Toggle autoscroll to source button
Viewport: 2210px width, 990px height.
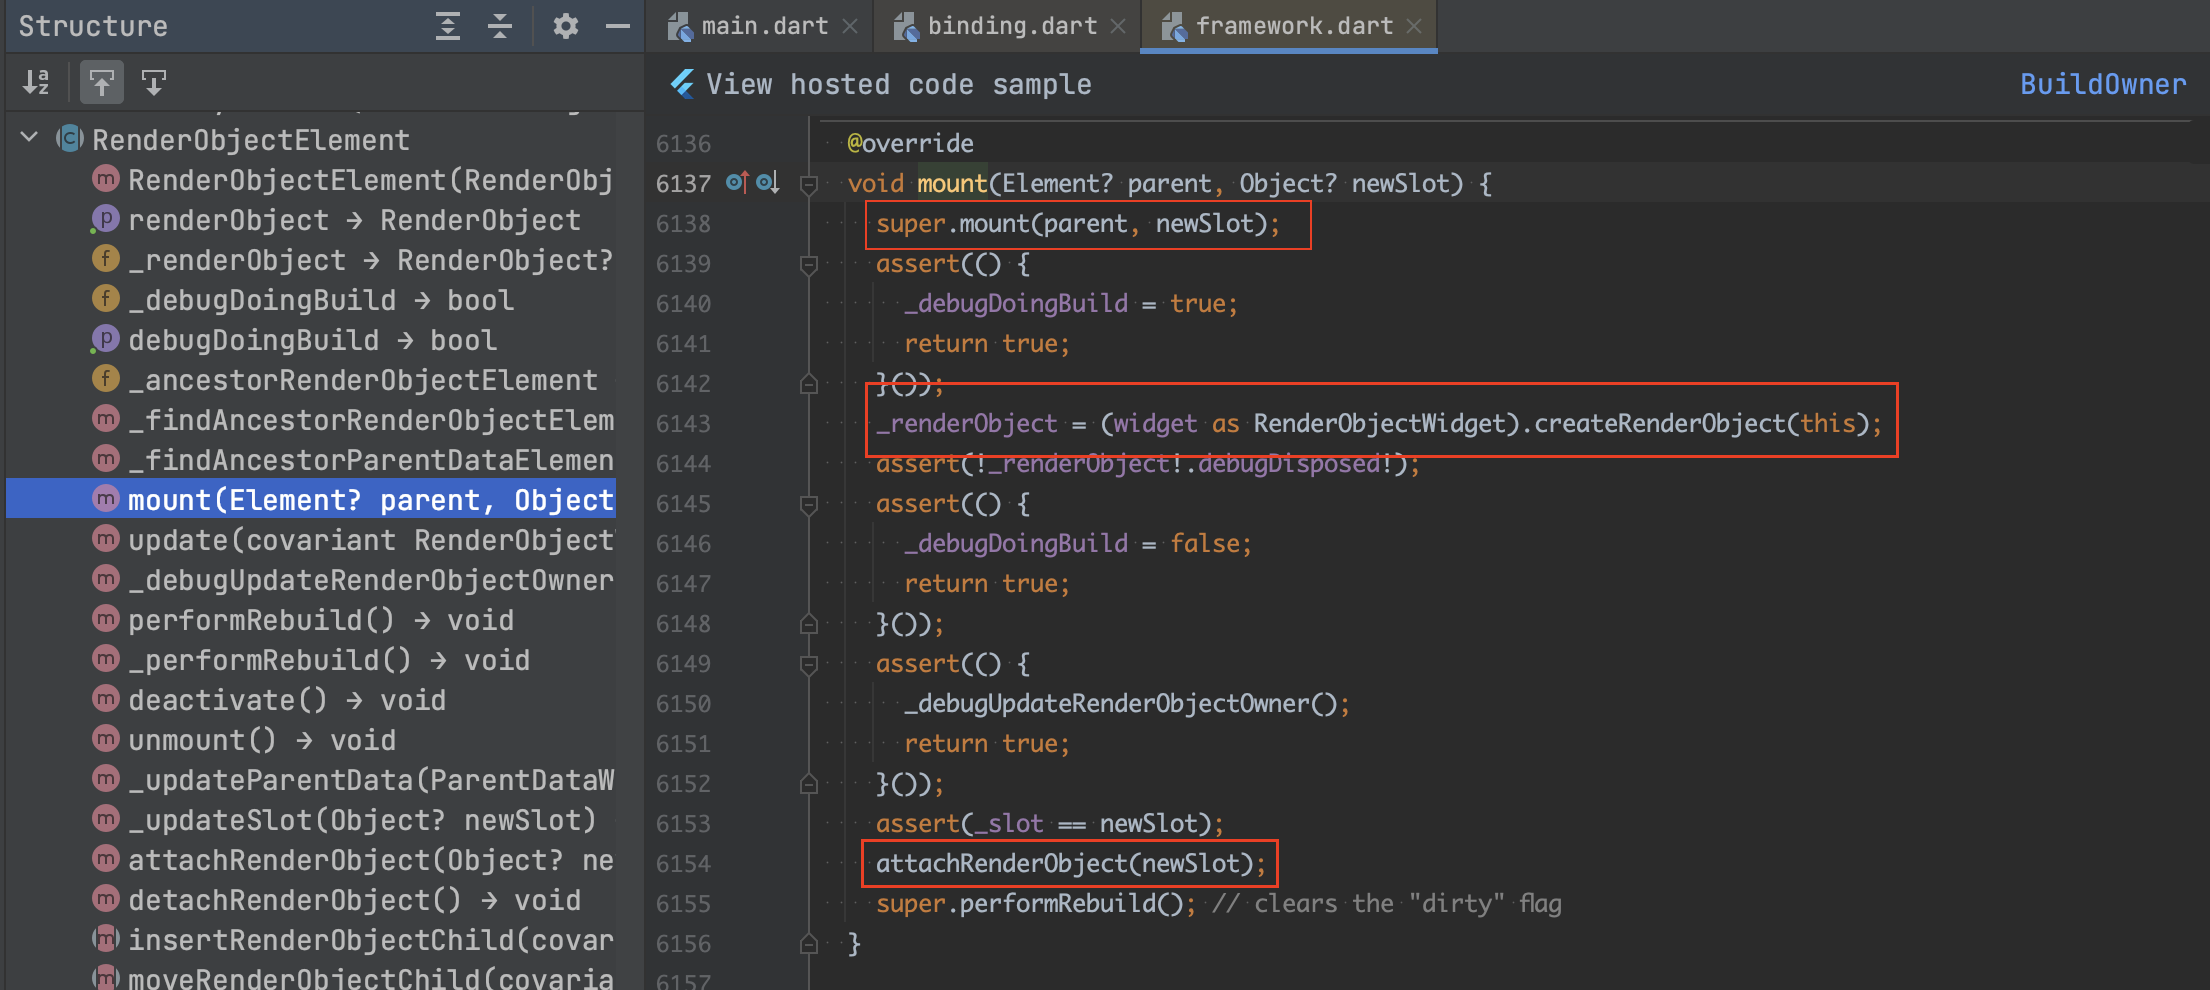pyautogui.click(x=101, y=82)
